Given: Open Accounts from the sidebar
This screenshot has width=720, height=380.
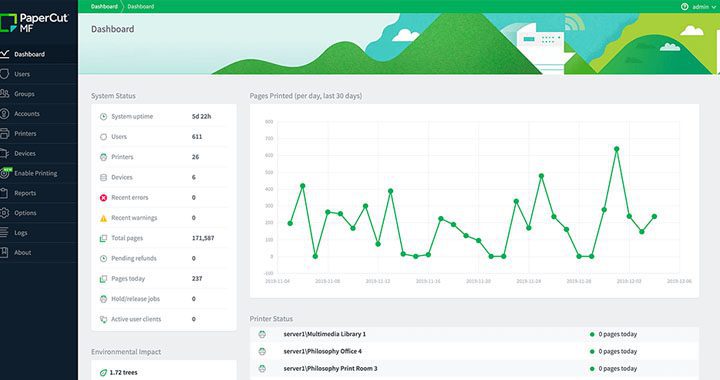Looking at the screenshot, I should pos(27,113).
